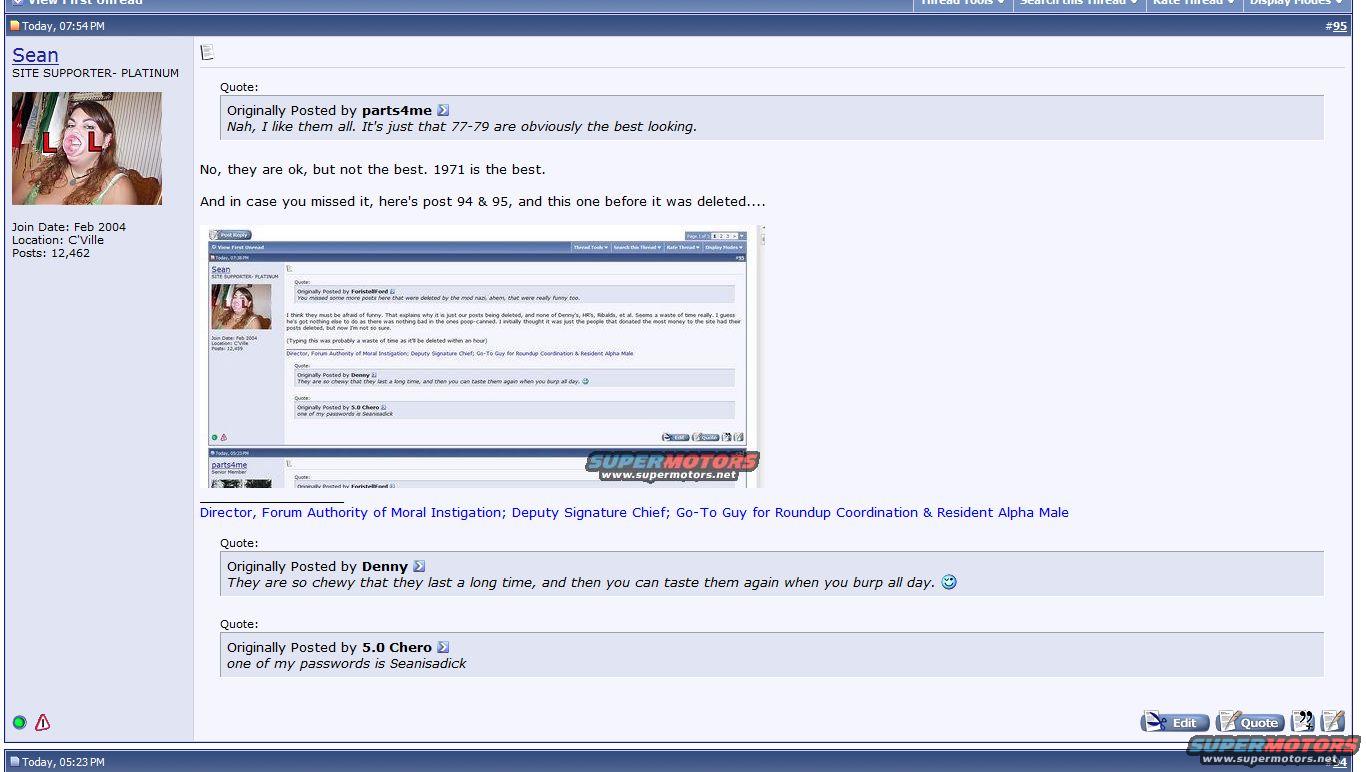This screenshot has width=1366, height=772.
Task: Open Thread Tools dropdown
Action: [962, 3]
